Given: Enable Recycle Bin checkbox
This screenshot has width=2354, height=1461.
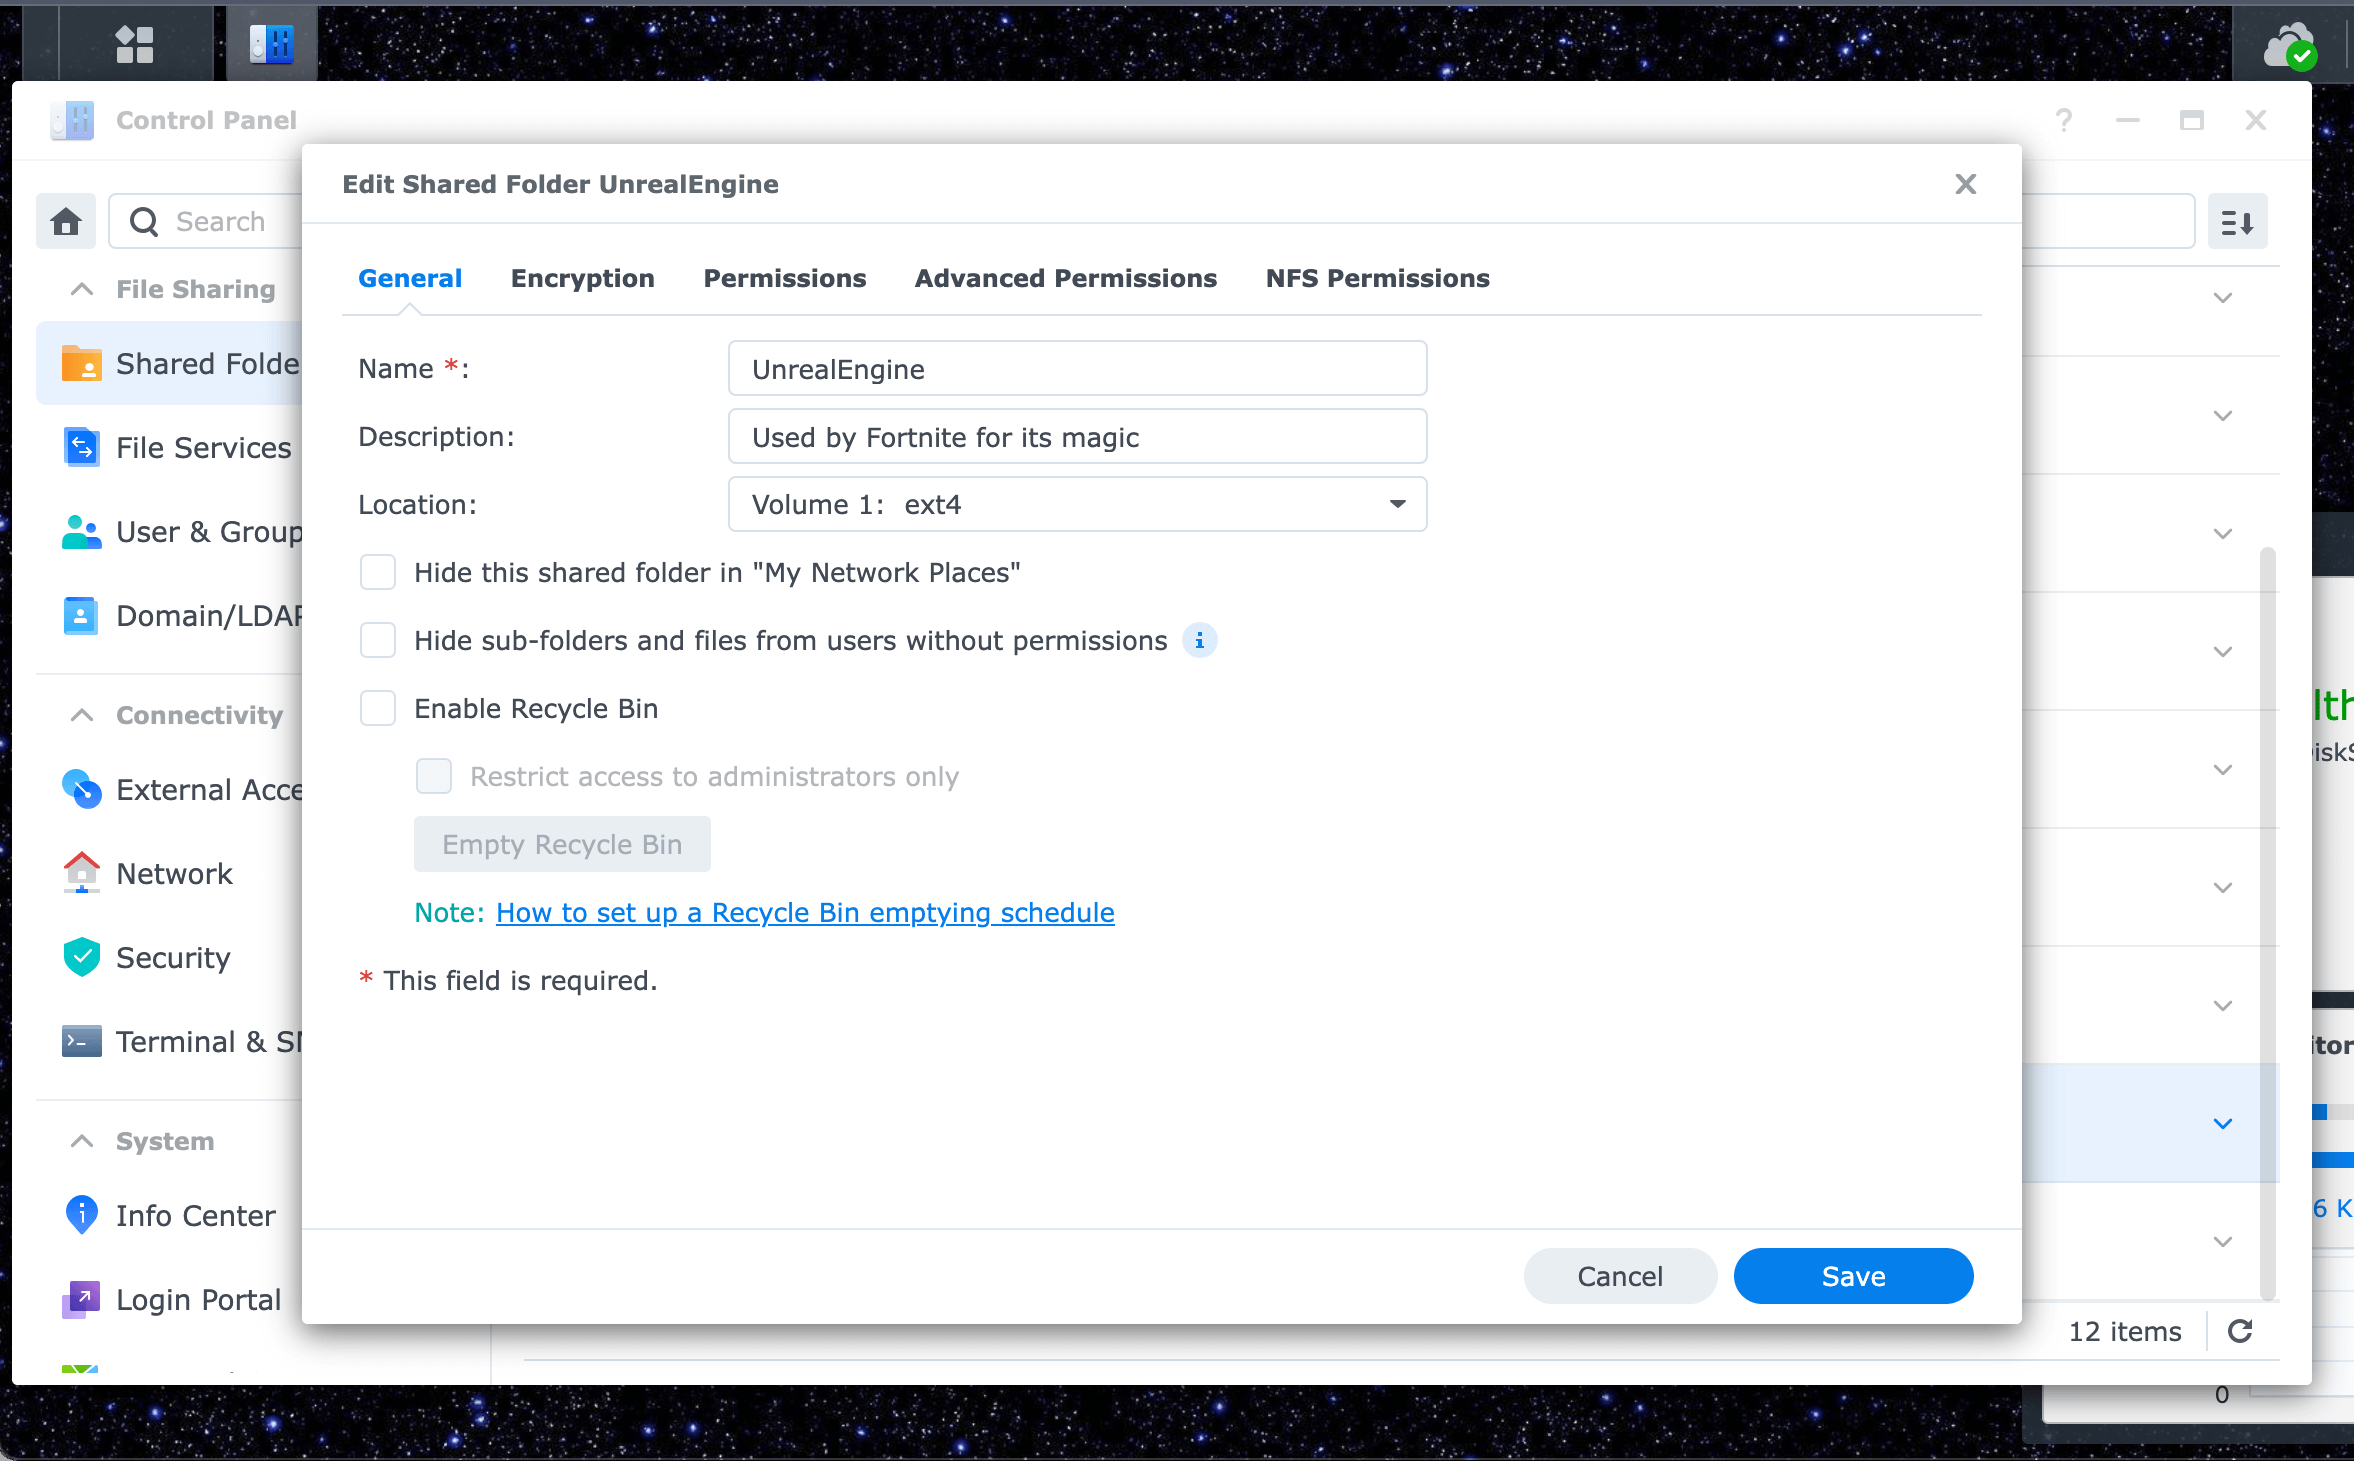Looking at the screenshot, I should (x=378, y=708).
